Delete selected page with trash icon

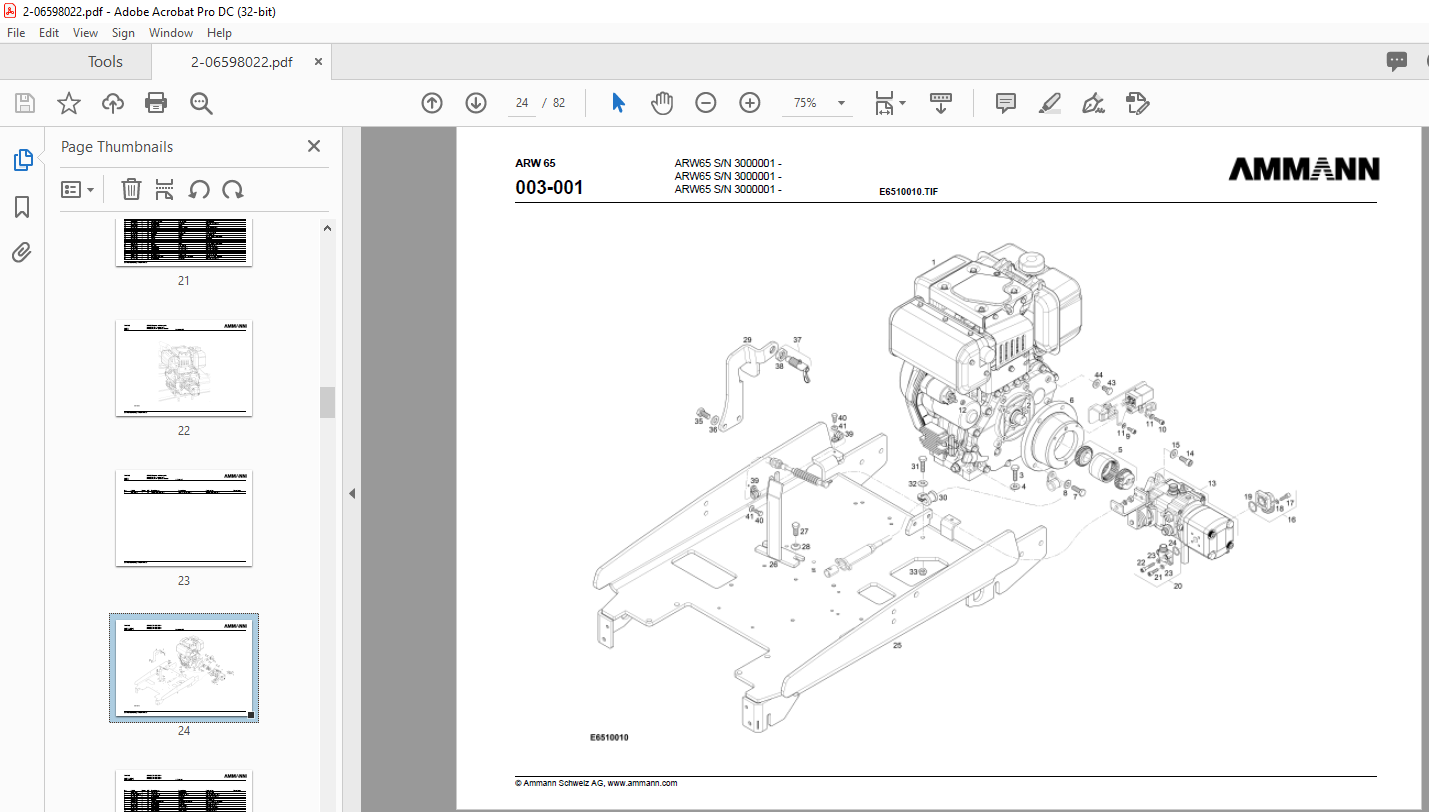click(131, 189)
